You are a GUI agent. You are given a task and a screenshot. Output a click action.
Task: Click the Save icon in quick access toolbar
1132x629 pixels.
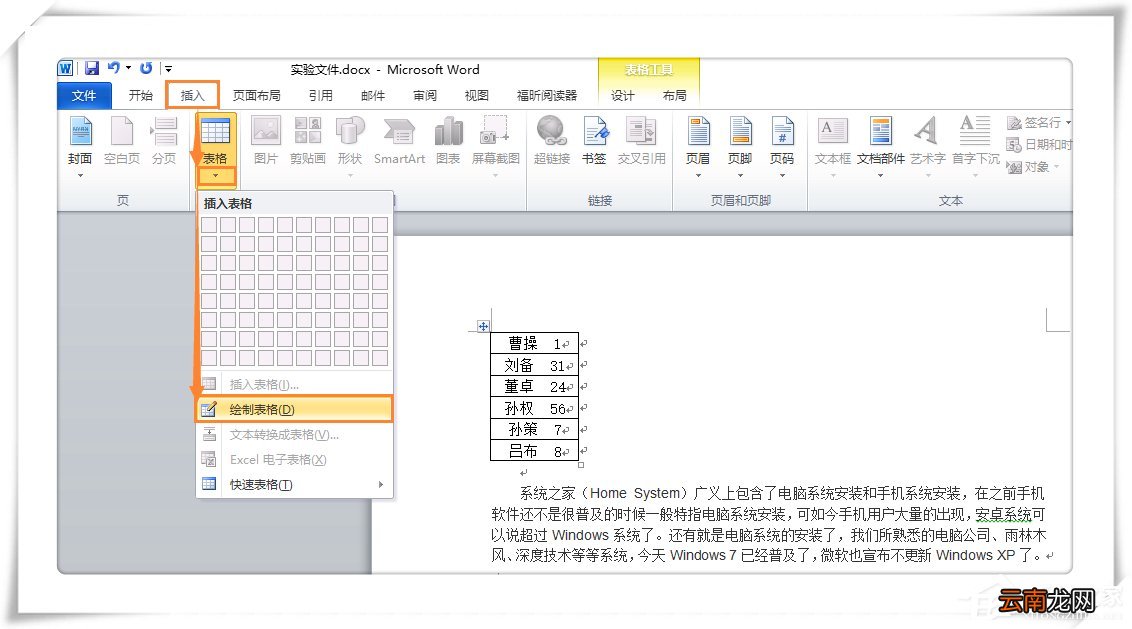(92, 69)
